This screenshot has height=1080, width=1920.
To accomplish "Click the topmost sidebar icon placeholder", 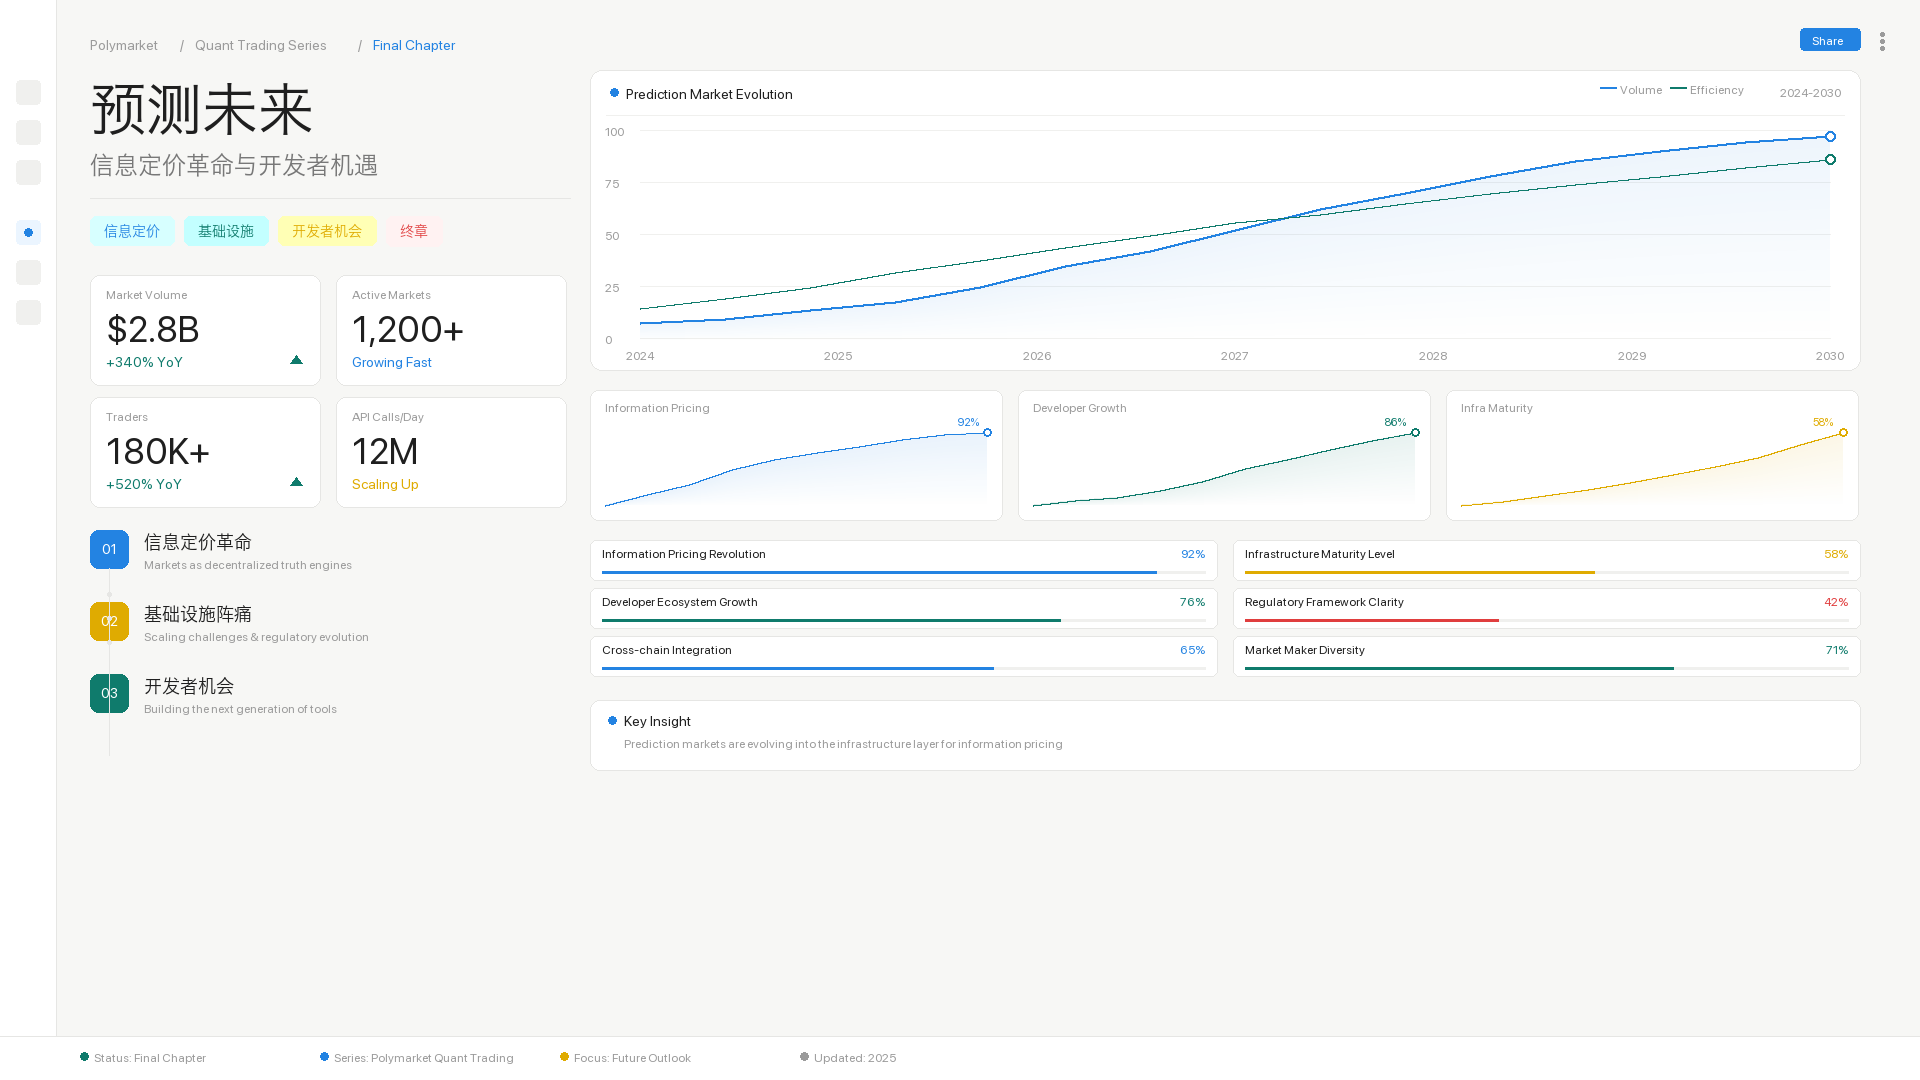I will [28, 93].
